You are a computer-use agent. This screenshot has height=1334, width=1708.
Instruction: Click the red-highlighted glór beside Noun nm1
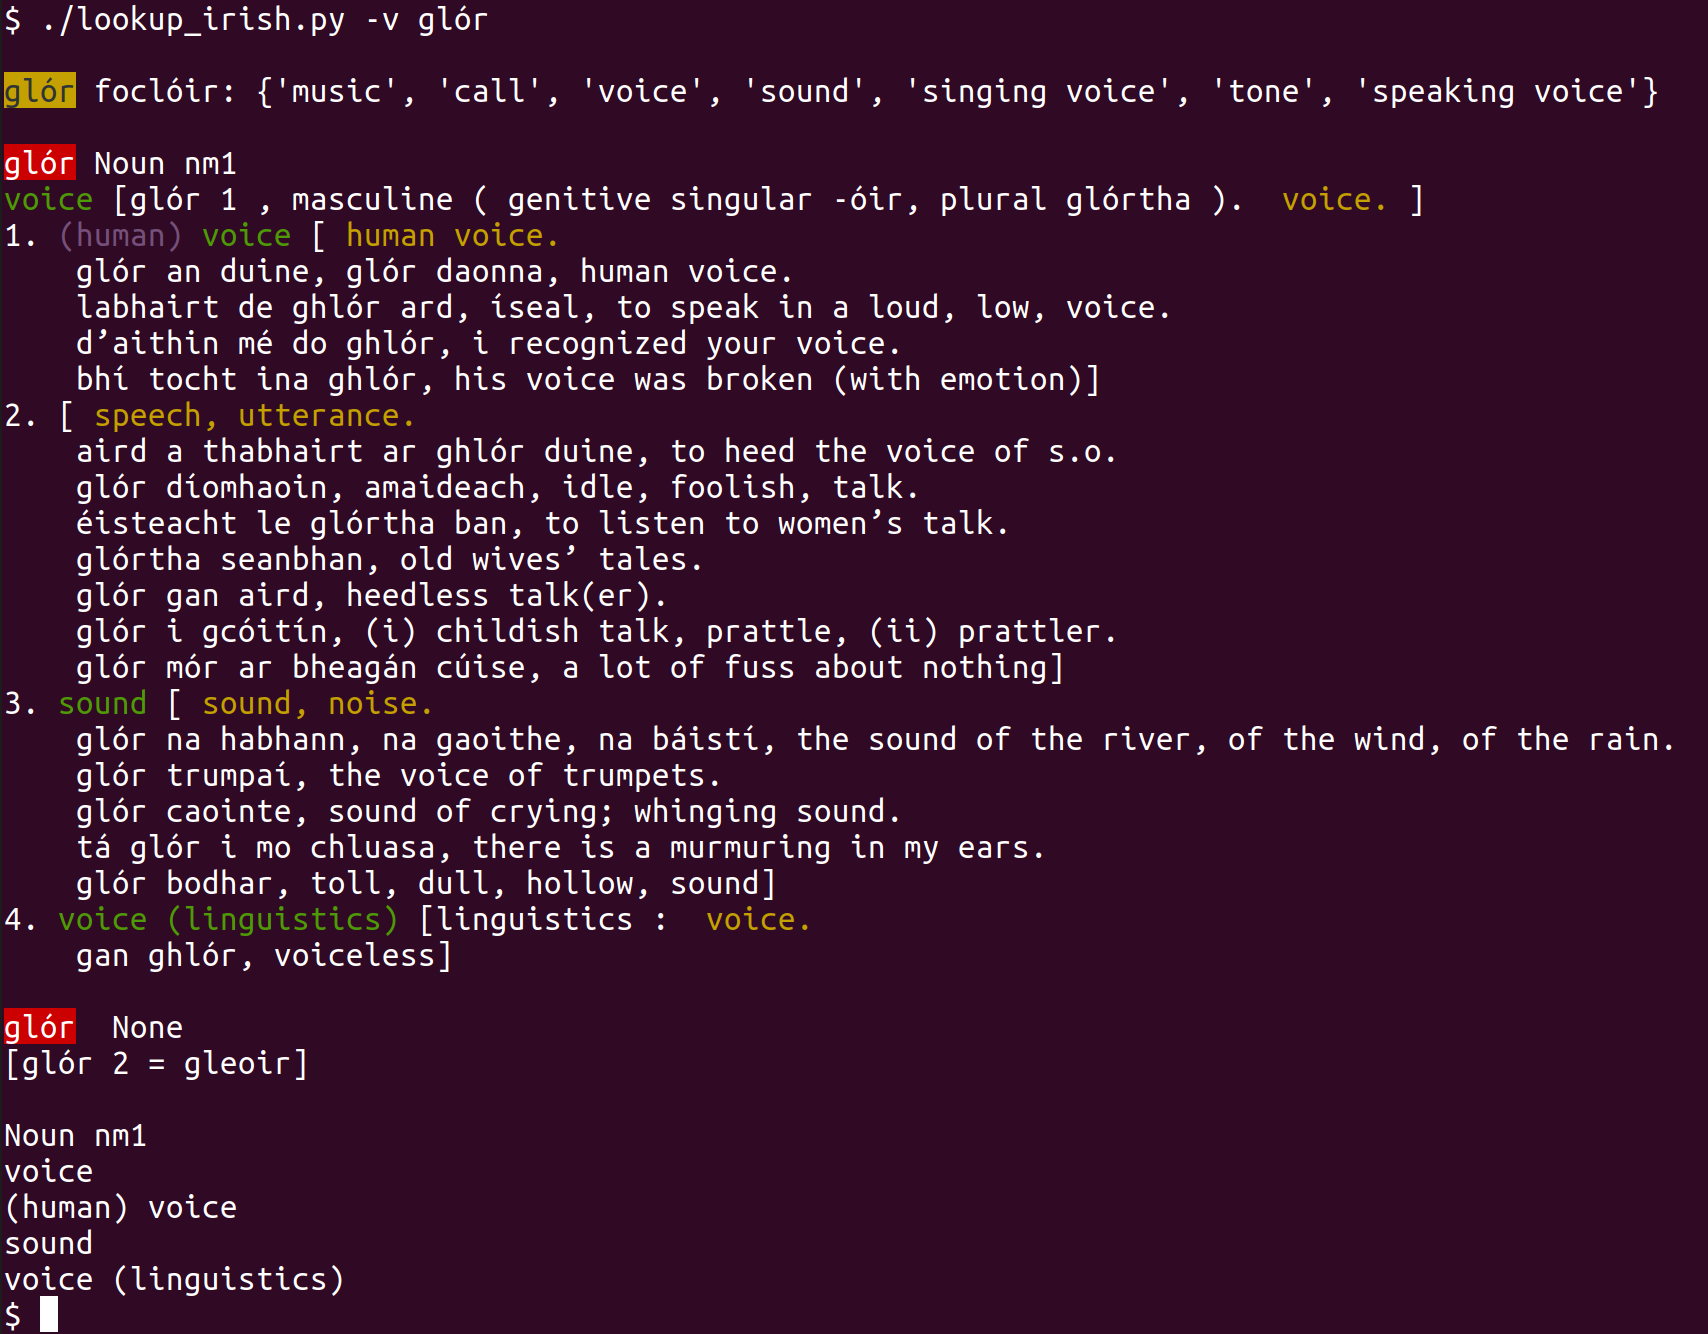pyautogui.click(x=39, y=163)
